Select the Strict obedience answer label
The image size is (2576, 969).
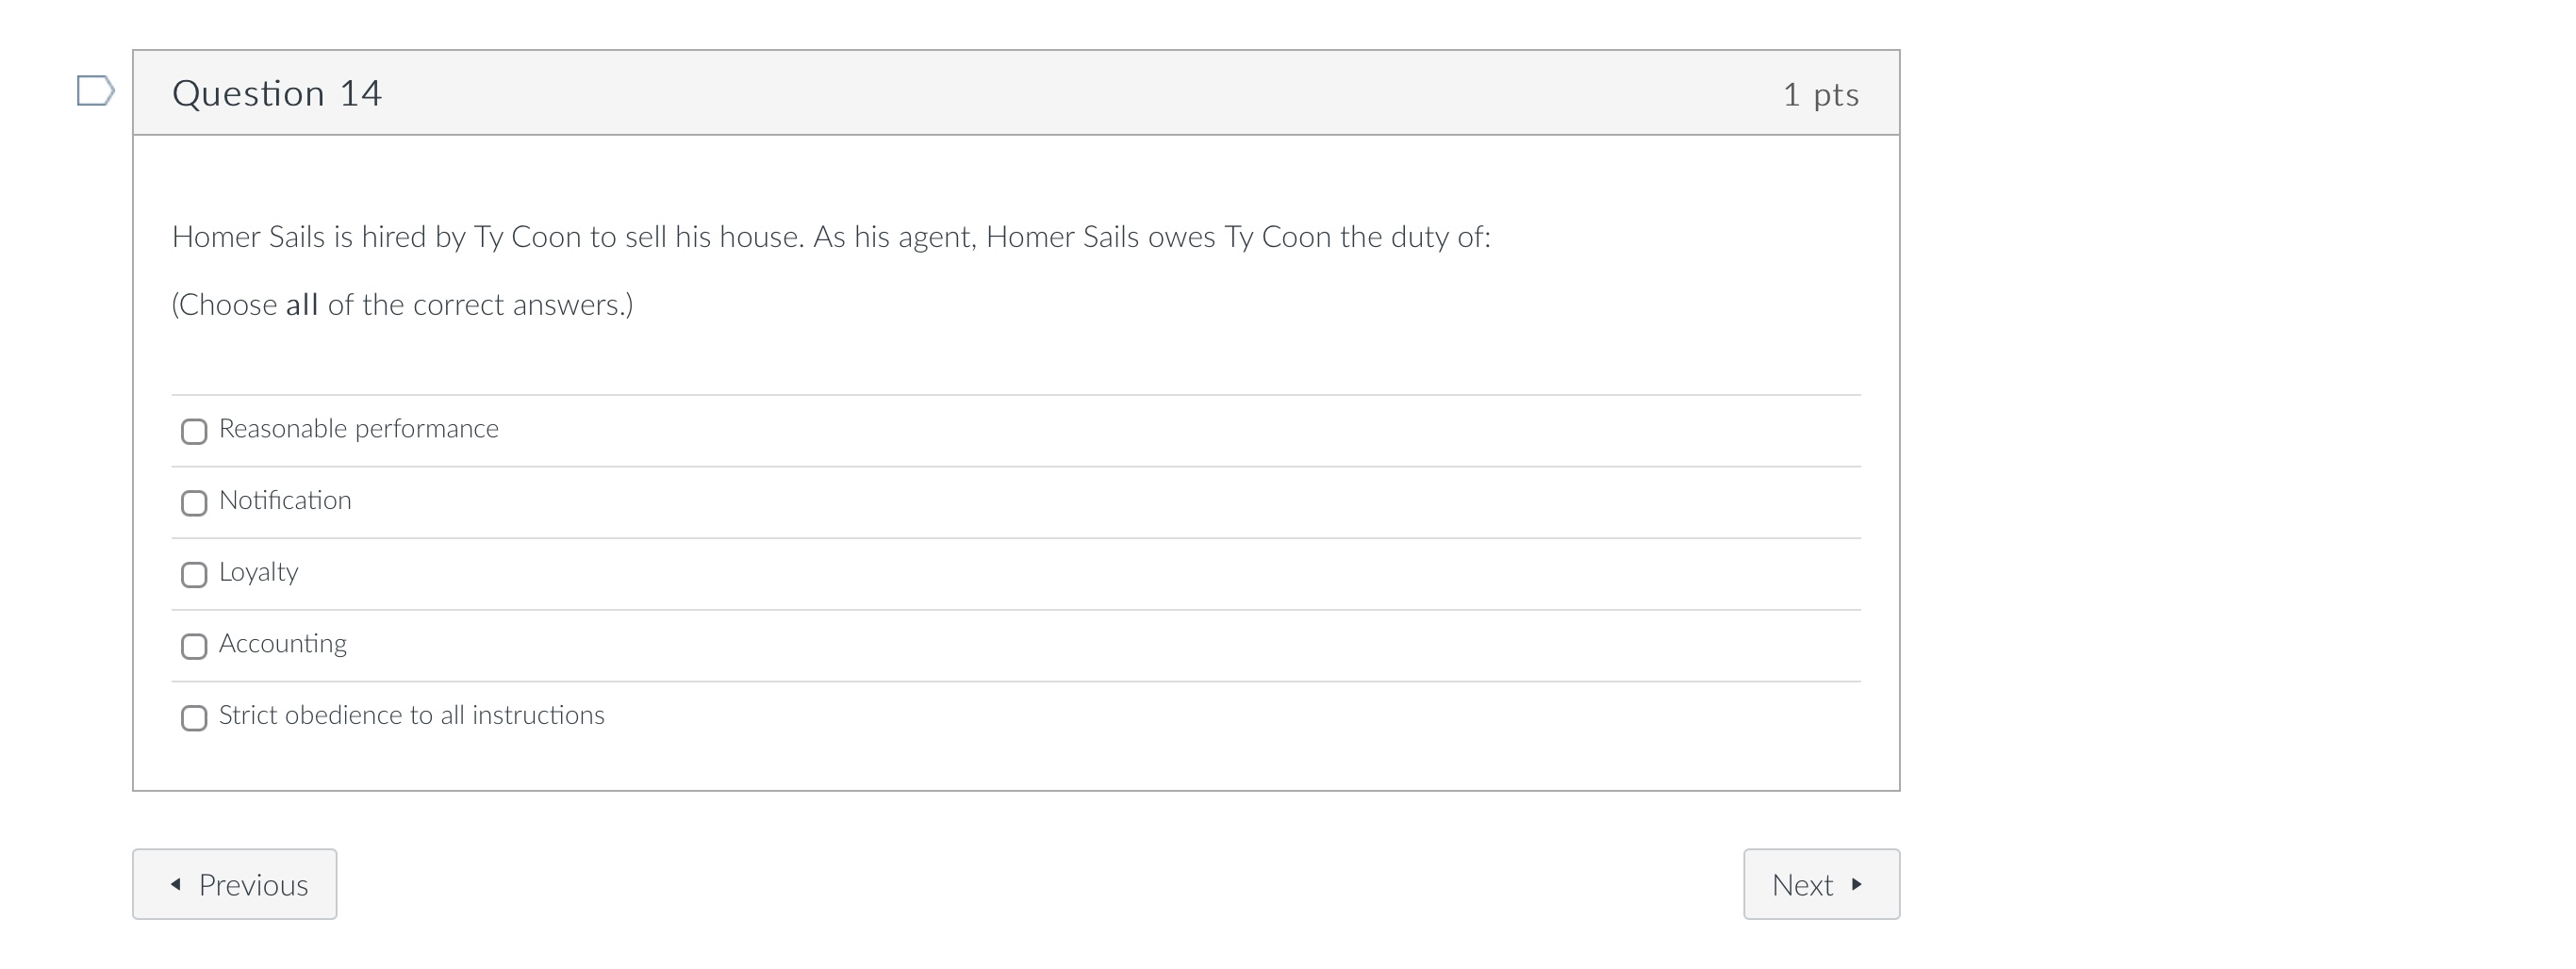(x=412, y=715)
